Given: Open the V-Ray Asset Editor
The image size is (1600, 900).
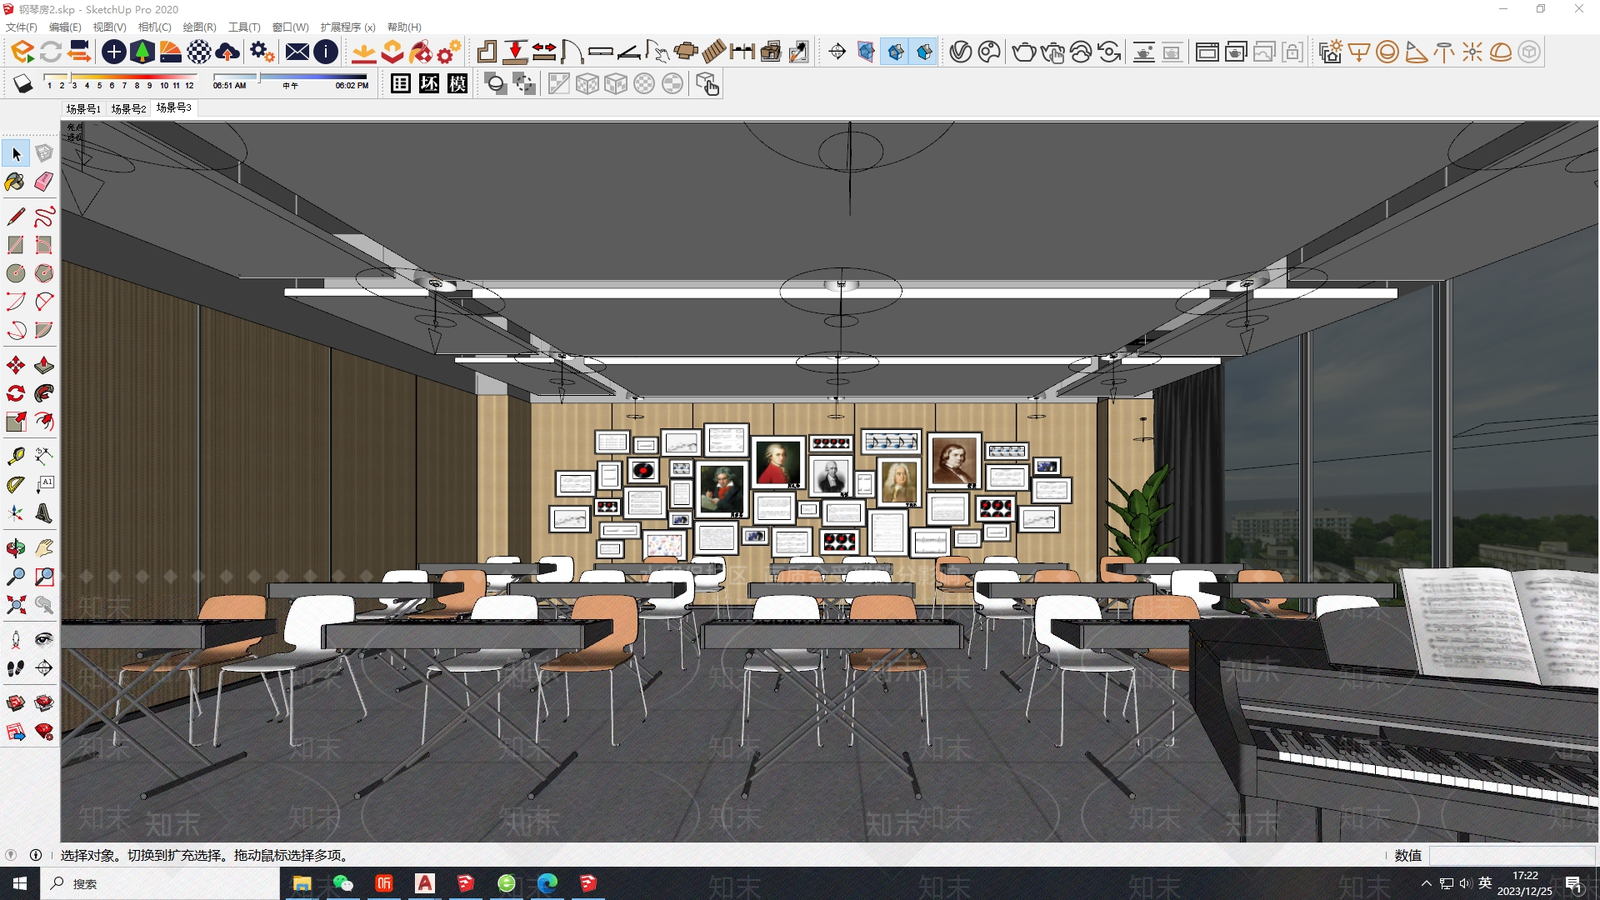Looking at the screenshot, I should coord(960,51).
